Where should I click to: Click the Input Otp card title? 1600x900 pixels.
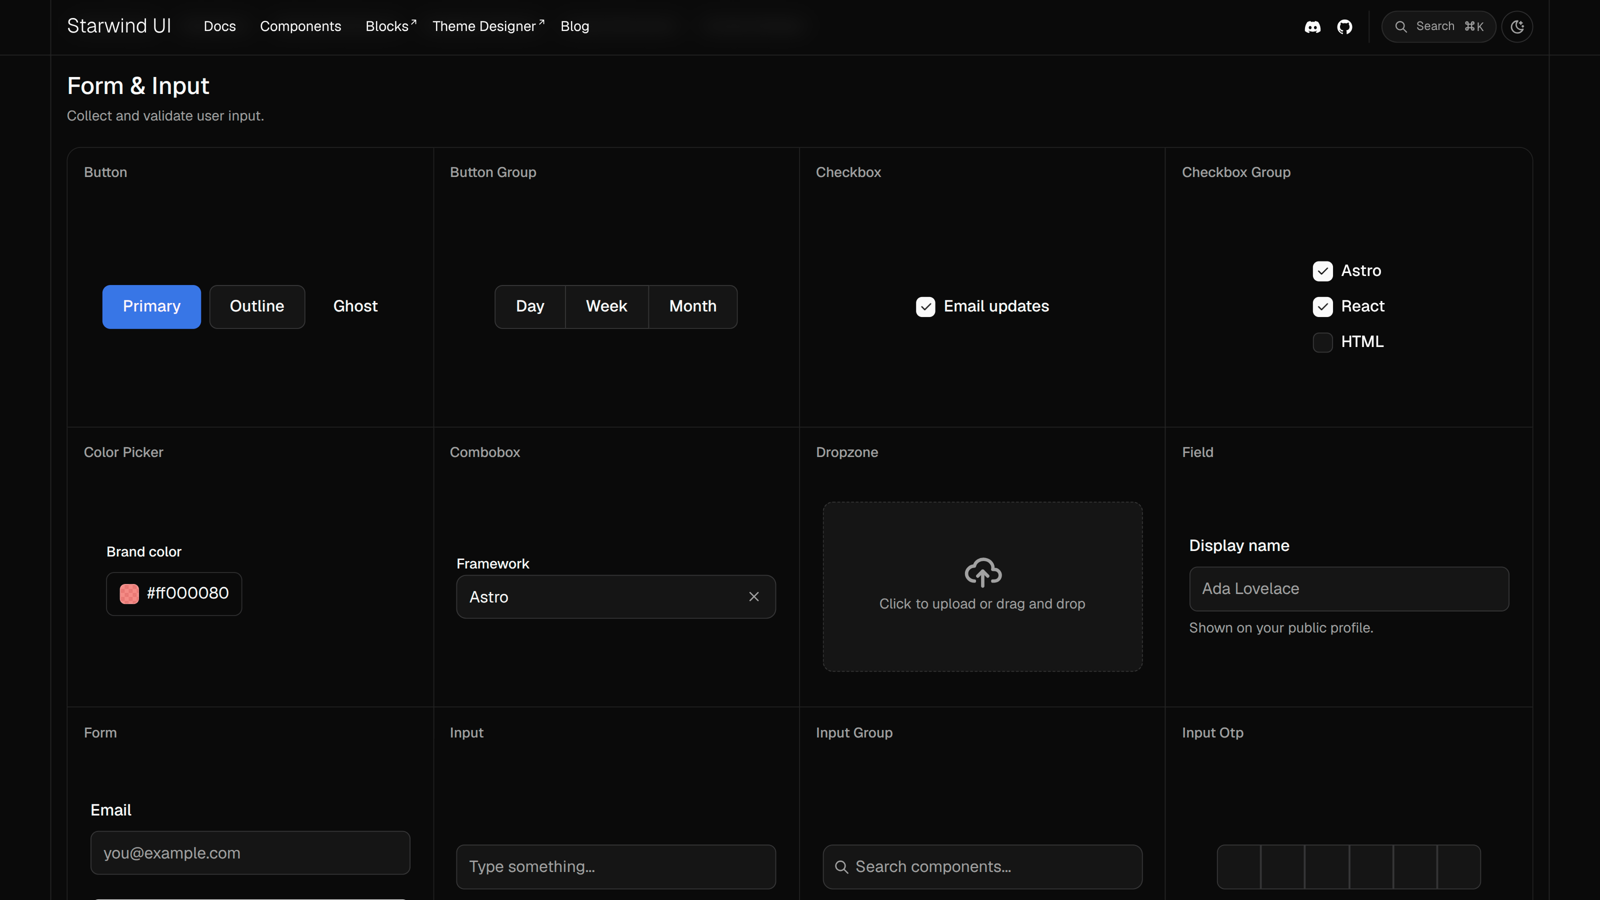(1213, 733)
